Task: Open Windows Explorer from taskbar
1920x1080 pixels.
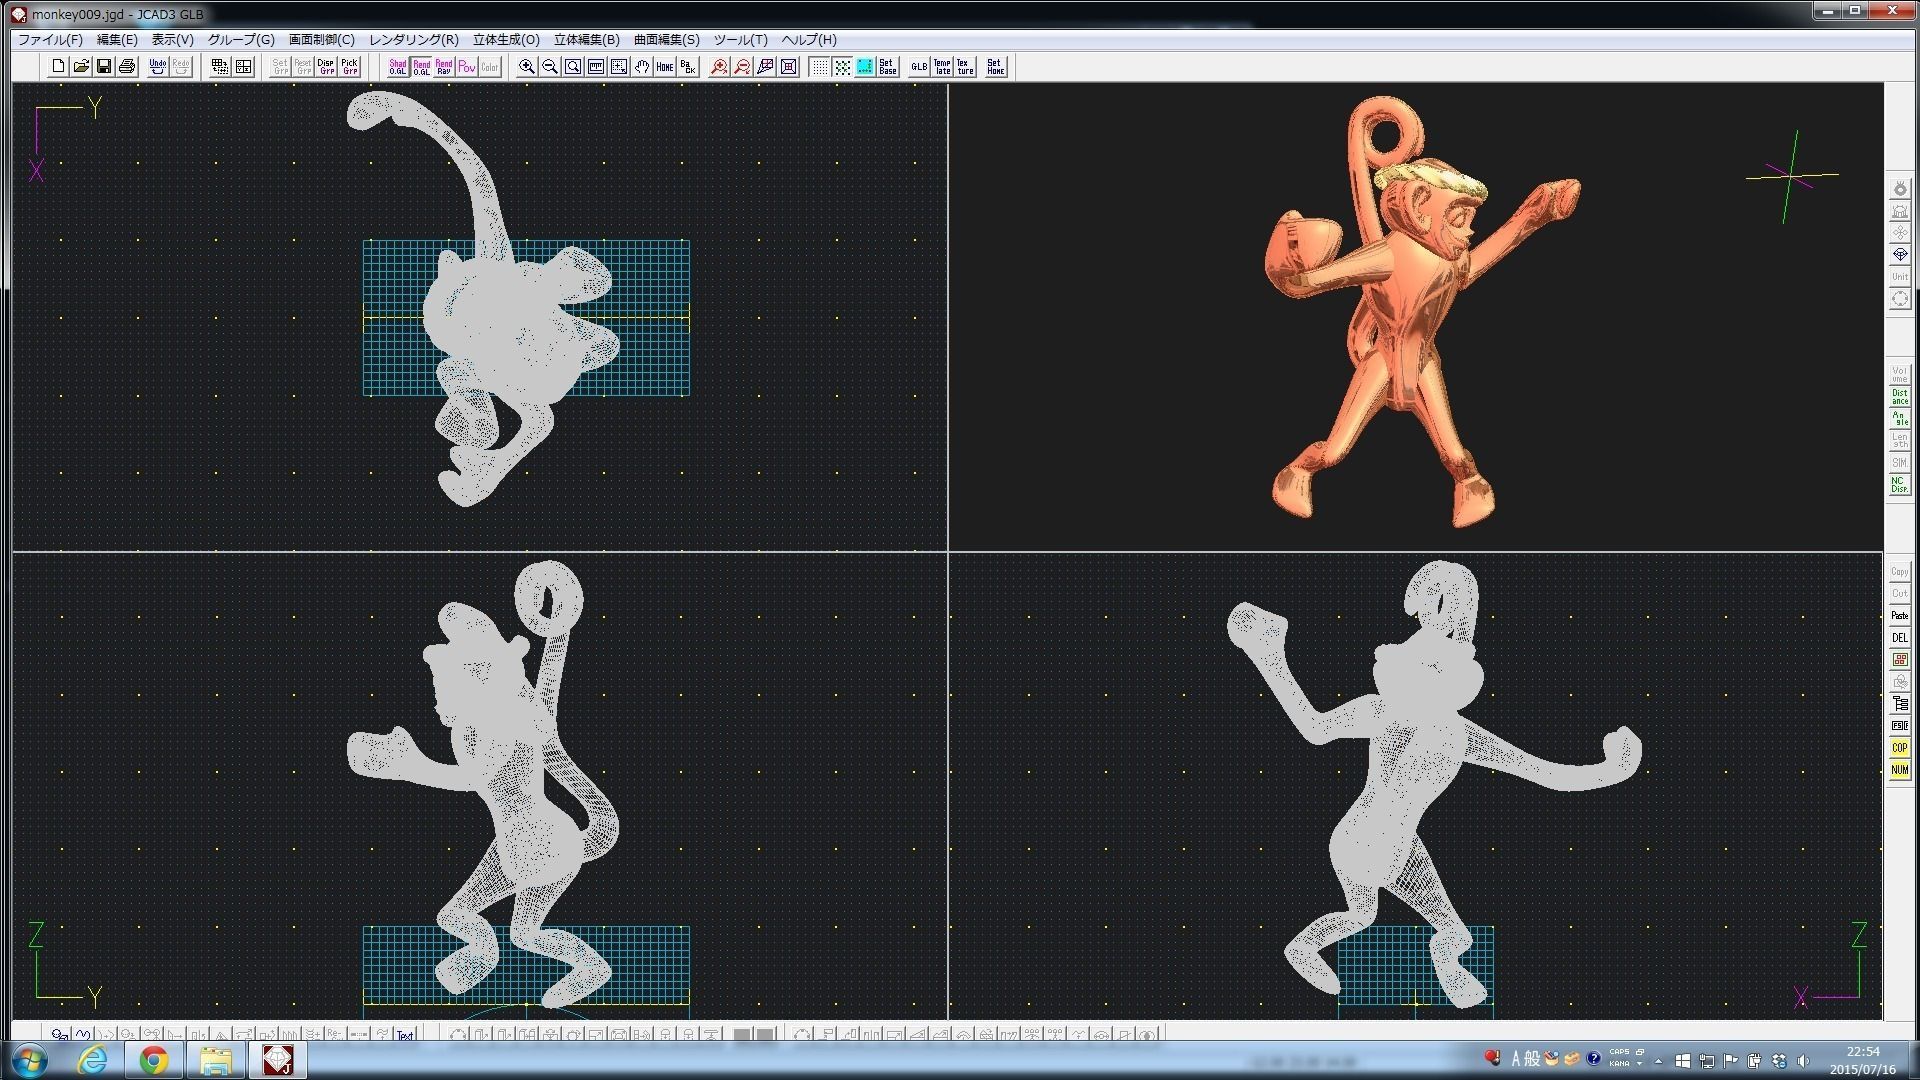Action: (215, 1060)
